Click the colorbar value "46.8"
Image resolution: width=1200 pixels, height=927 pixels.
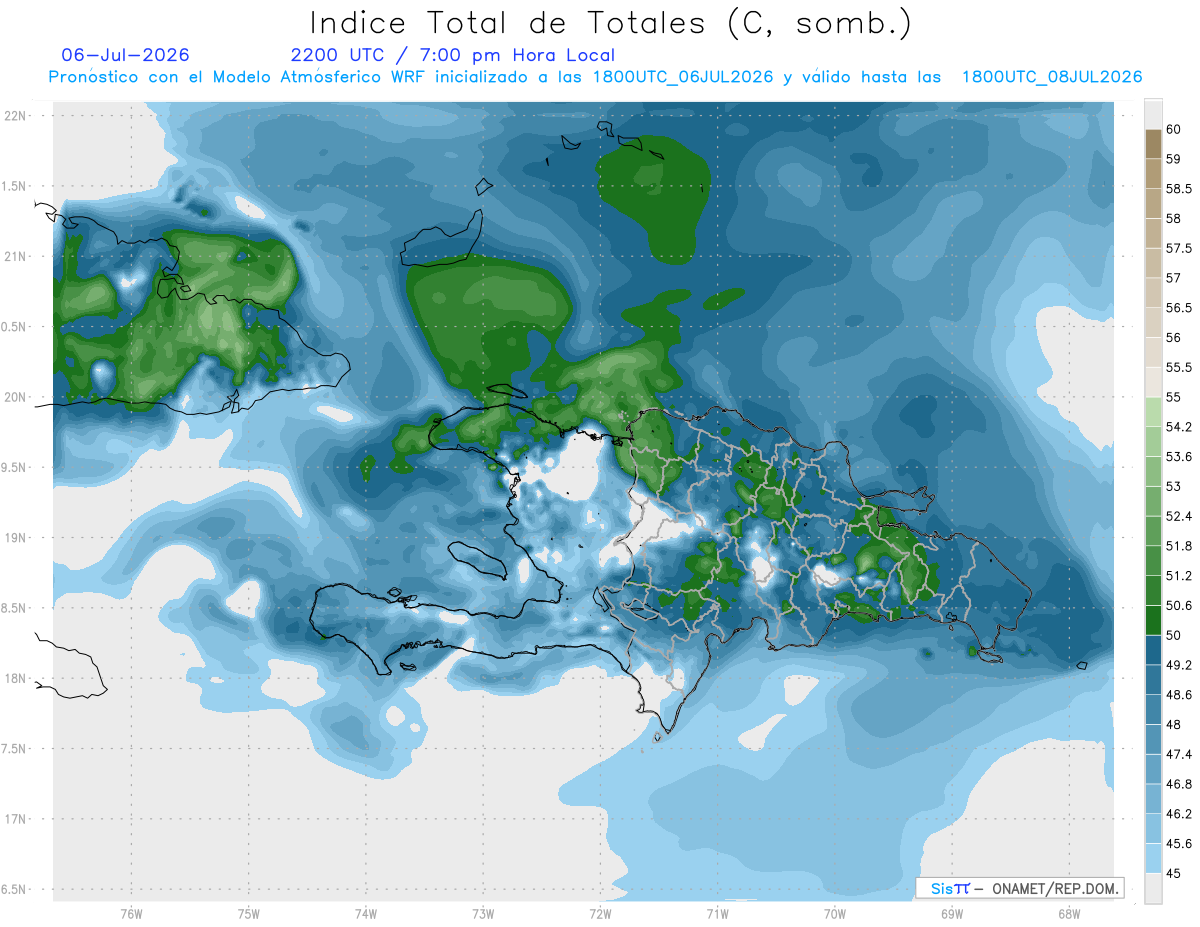point(1180,784)
